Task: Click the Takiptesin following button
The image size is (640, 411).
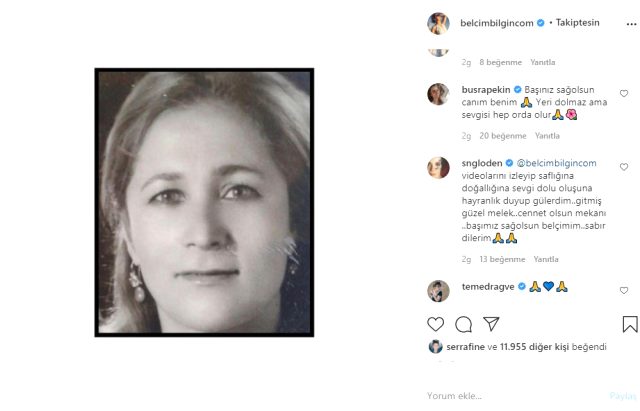Action: pyautogui.click(x=578, y=22)
